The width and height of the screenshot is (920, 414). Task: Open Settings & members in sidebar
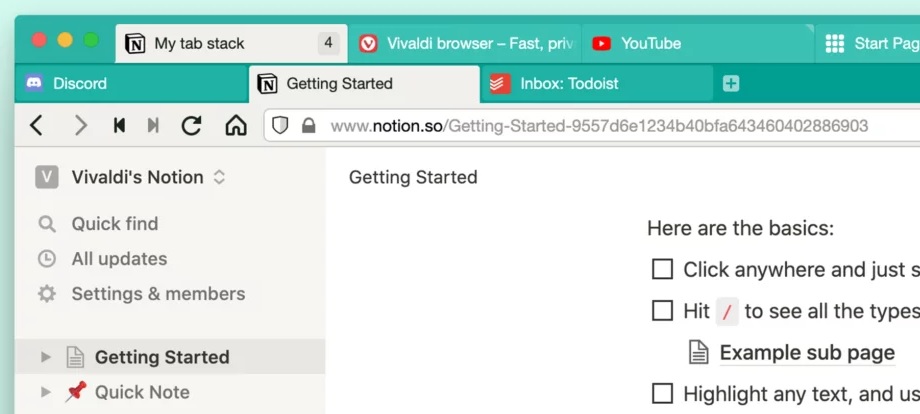[x=157, y=294]
